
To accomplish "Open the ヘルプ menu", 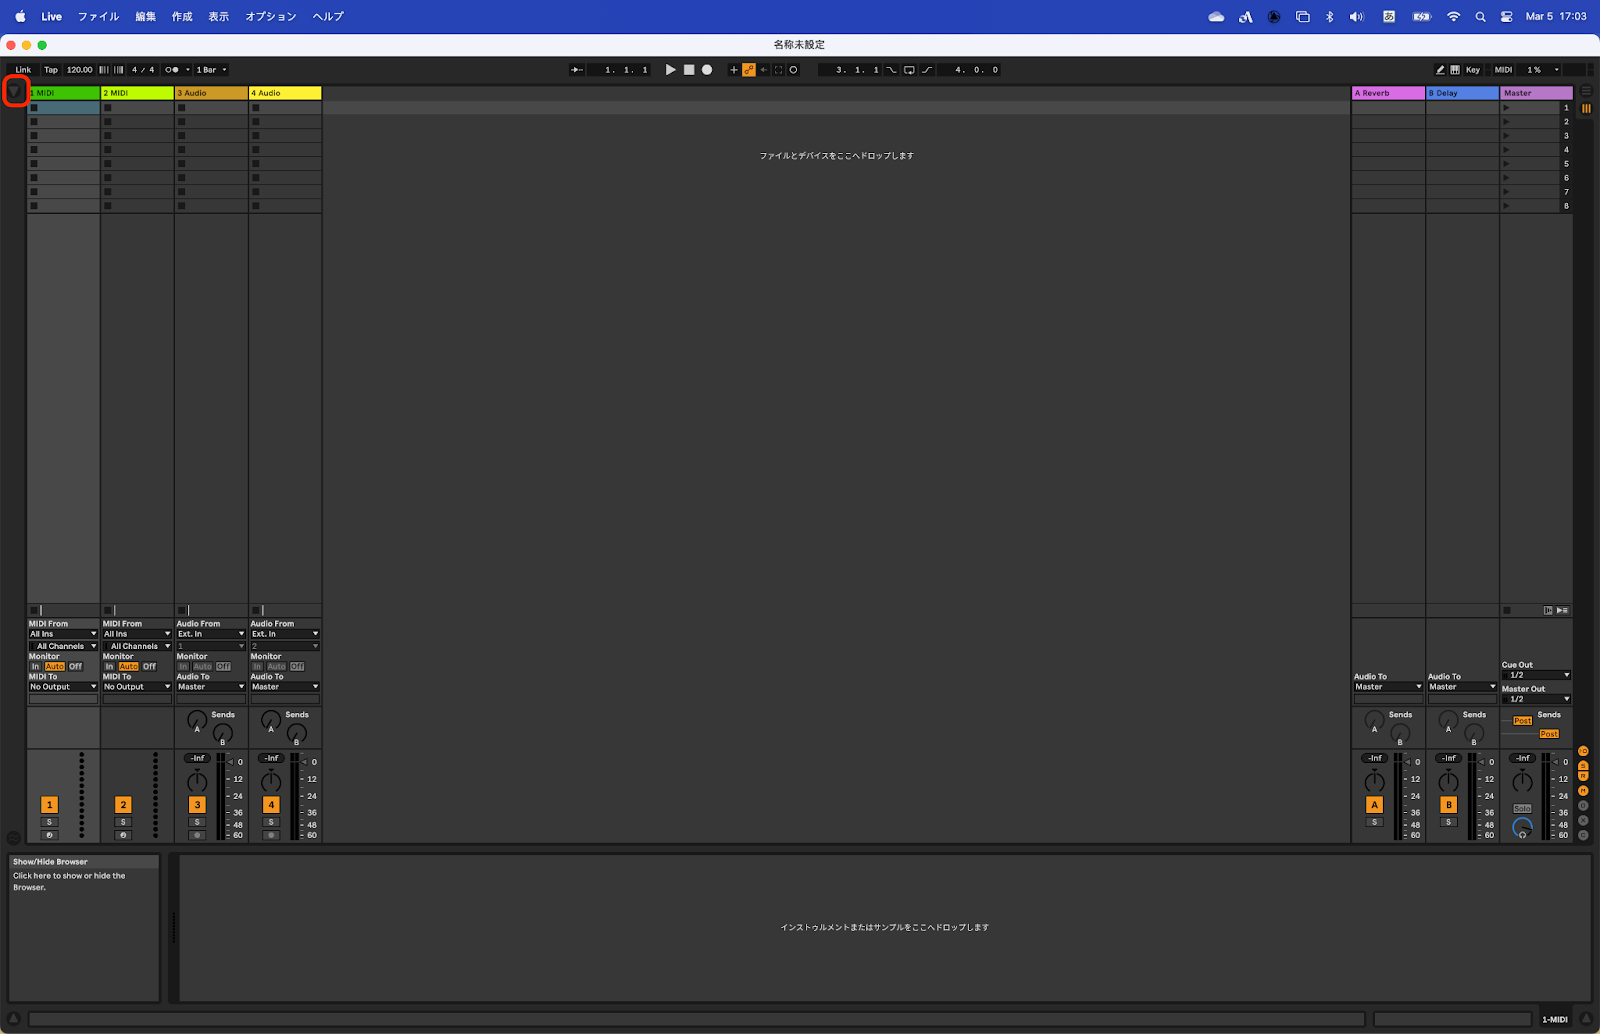I will [x=328, y=16].
